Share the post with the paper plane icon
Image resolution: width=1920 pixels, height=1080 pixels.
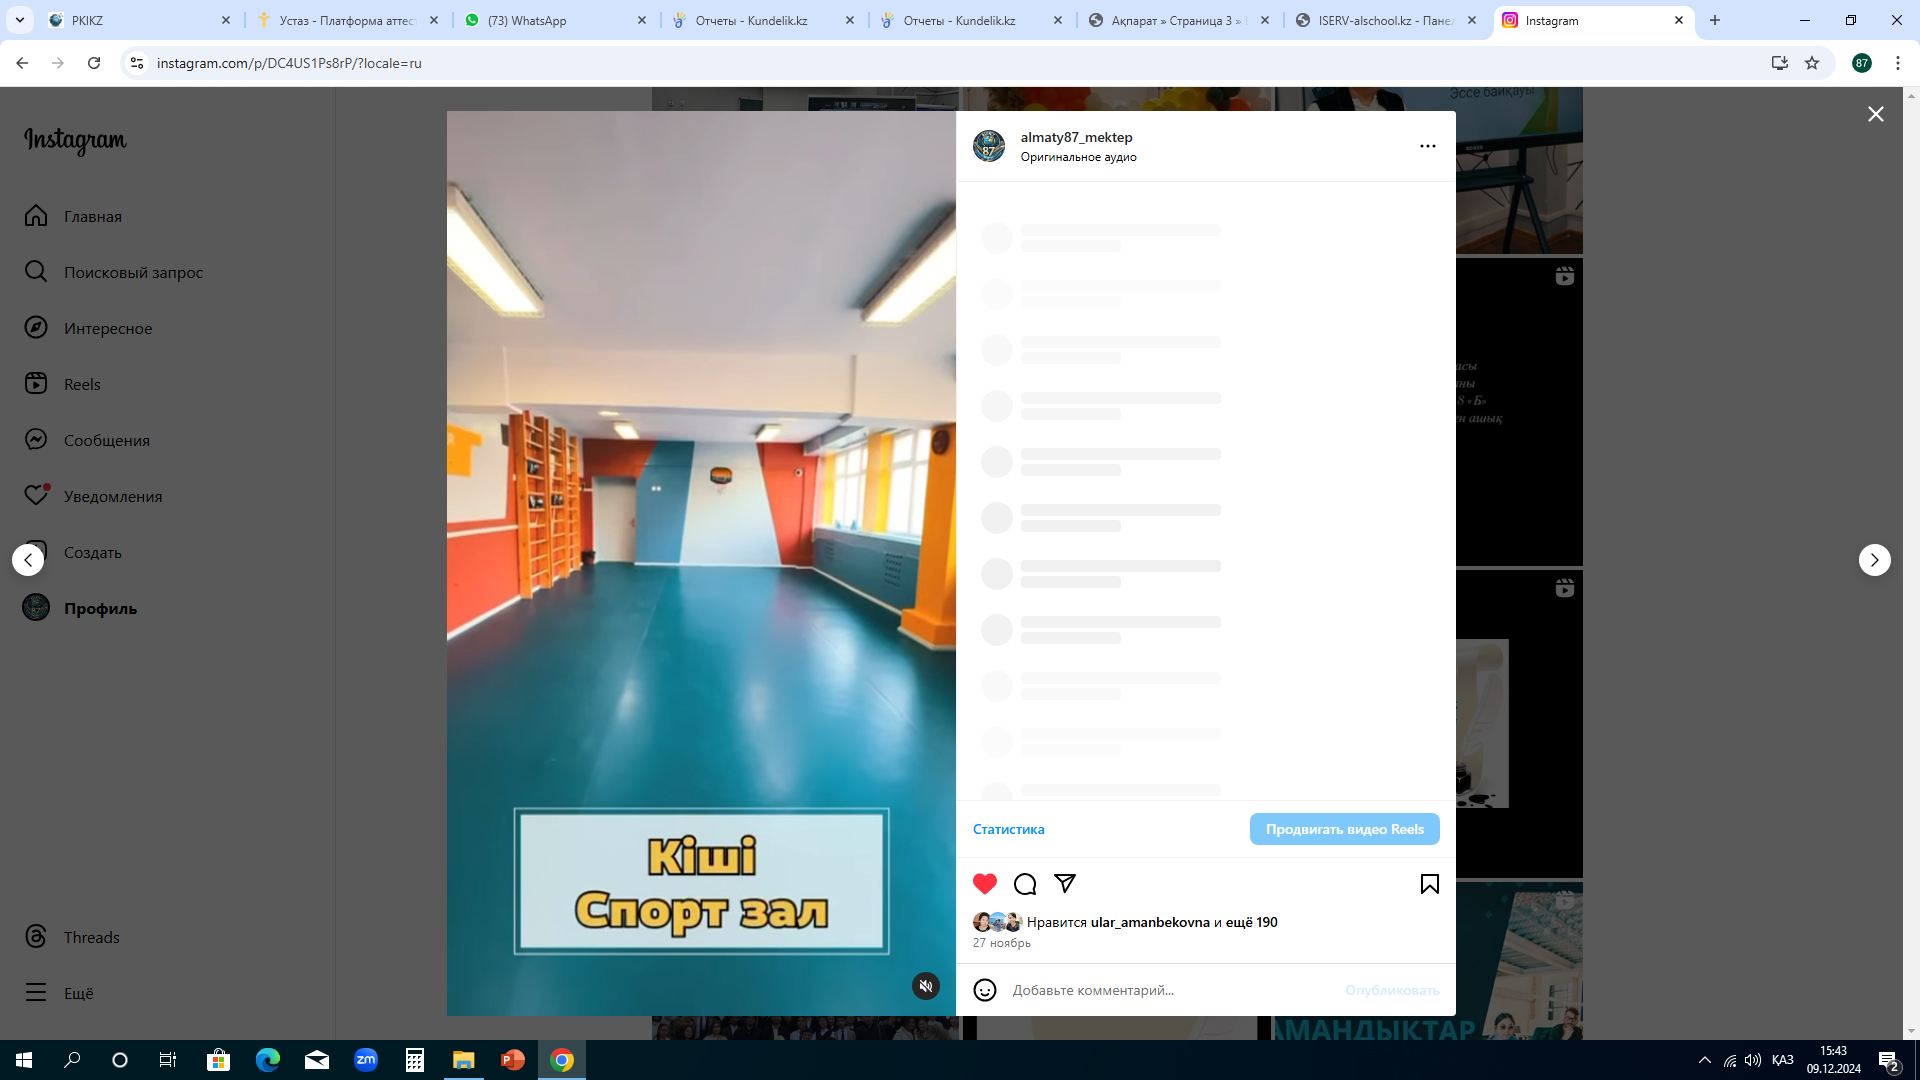coord(1065,884)
